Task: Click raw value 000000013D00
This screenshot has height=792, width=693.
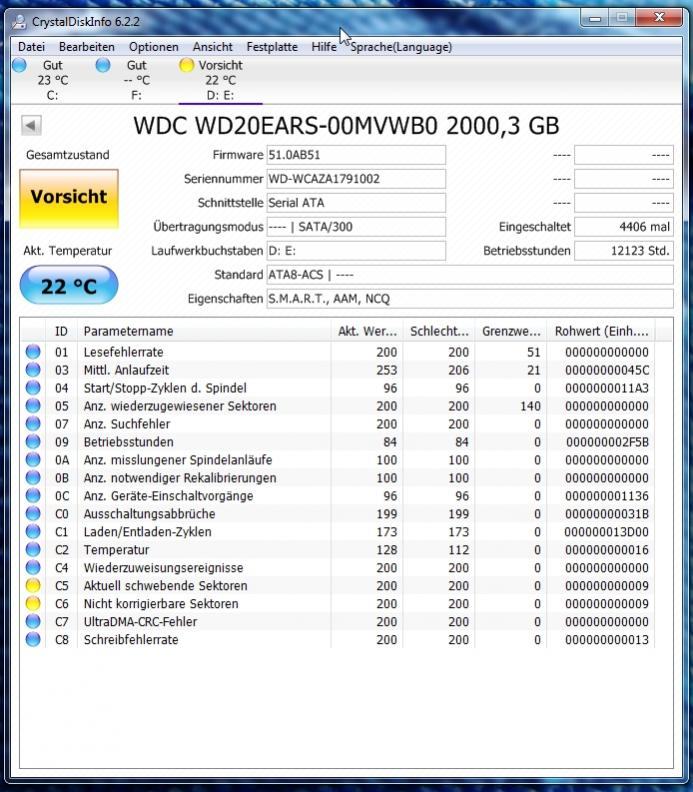Action: pos(607,532)
